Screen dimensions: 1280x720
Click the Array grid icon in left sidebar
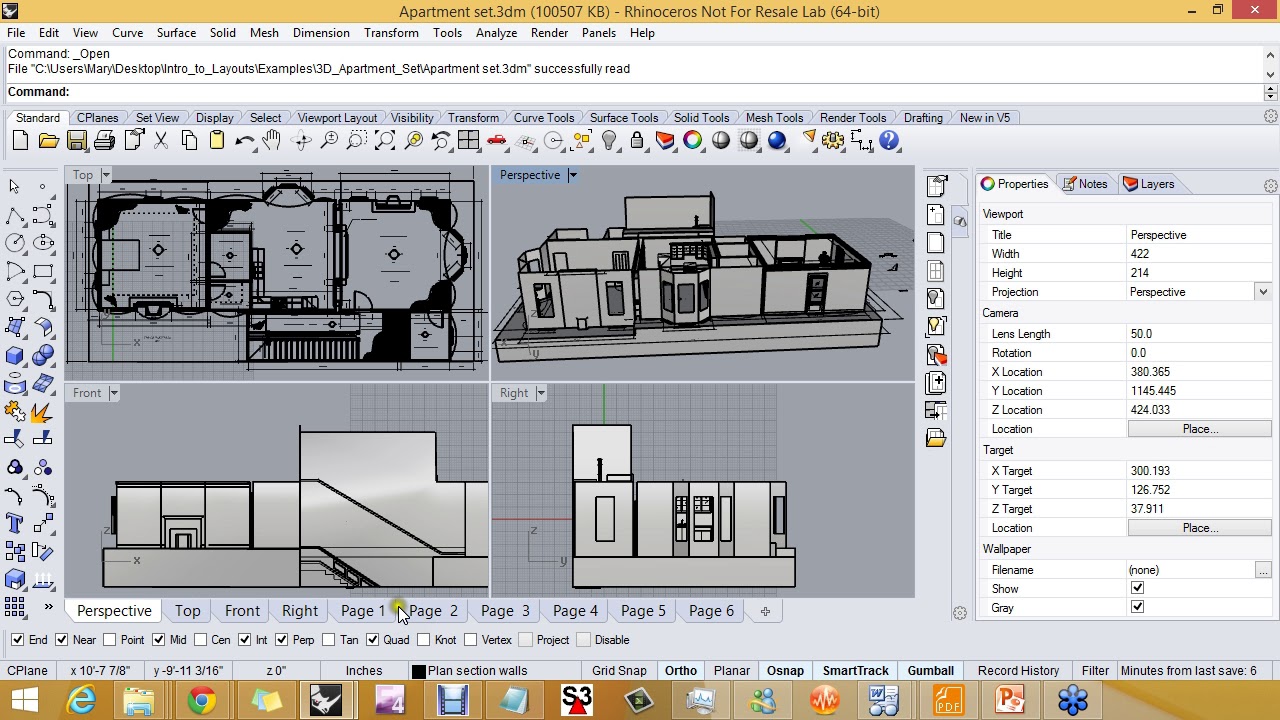point(15,607)
